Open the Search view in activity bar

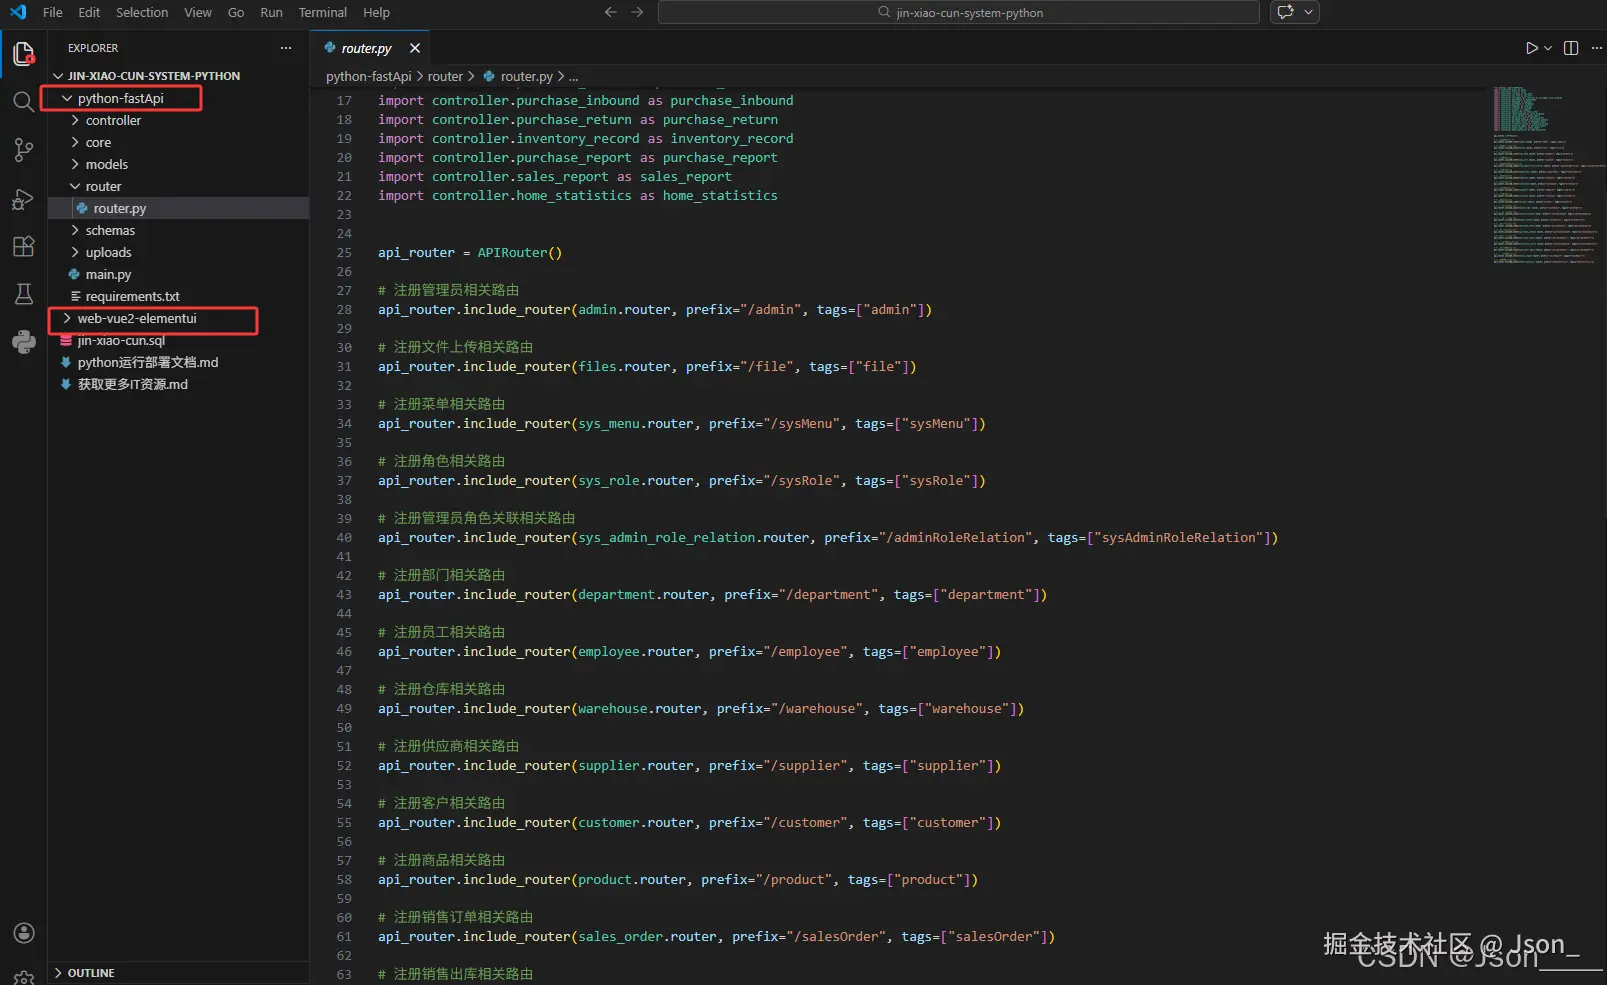click(23, 101)
